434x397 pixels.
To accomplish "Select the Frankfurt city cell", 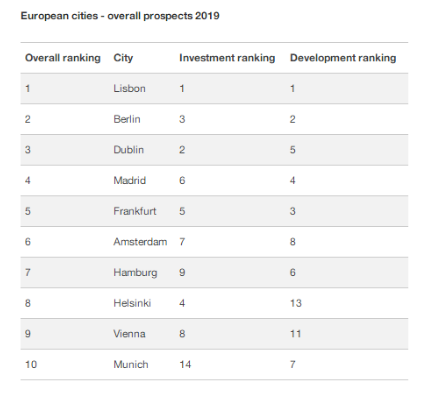I will pos(135,211).
